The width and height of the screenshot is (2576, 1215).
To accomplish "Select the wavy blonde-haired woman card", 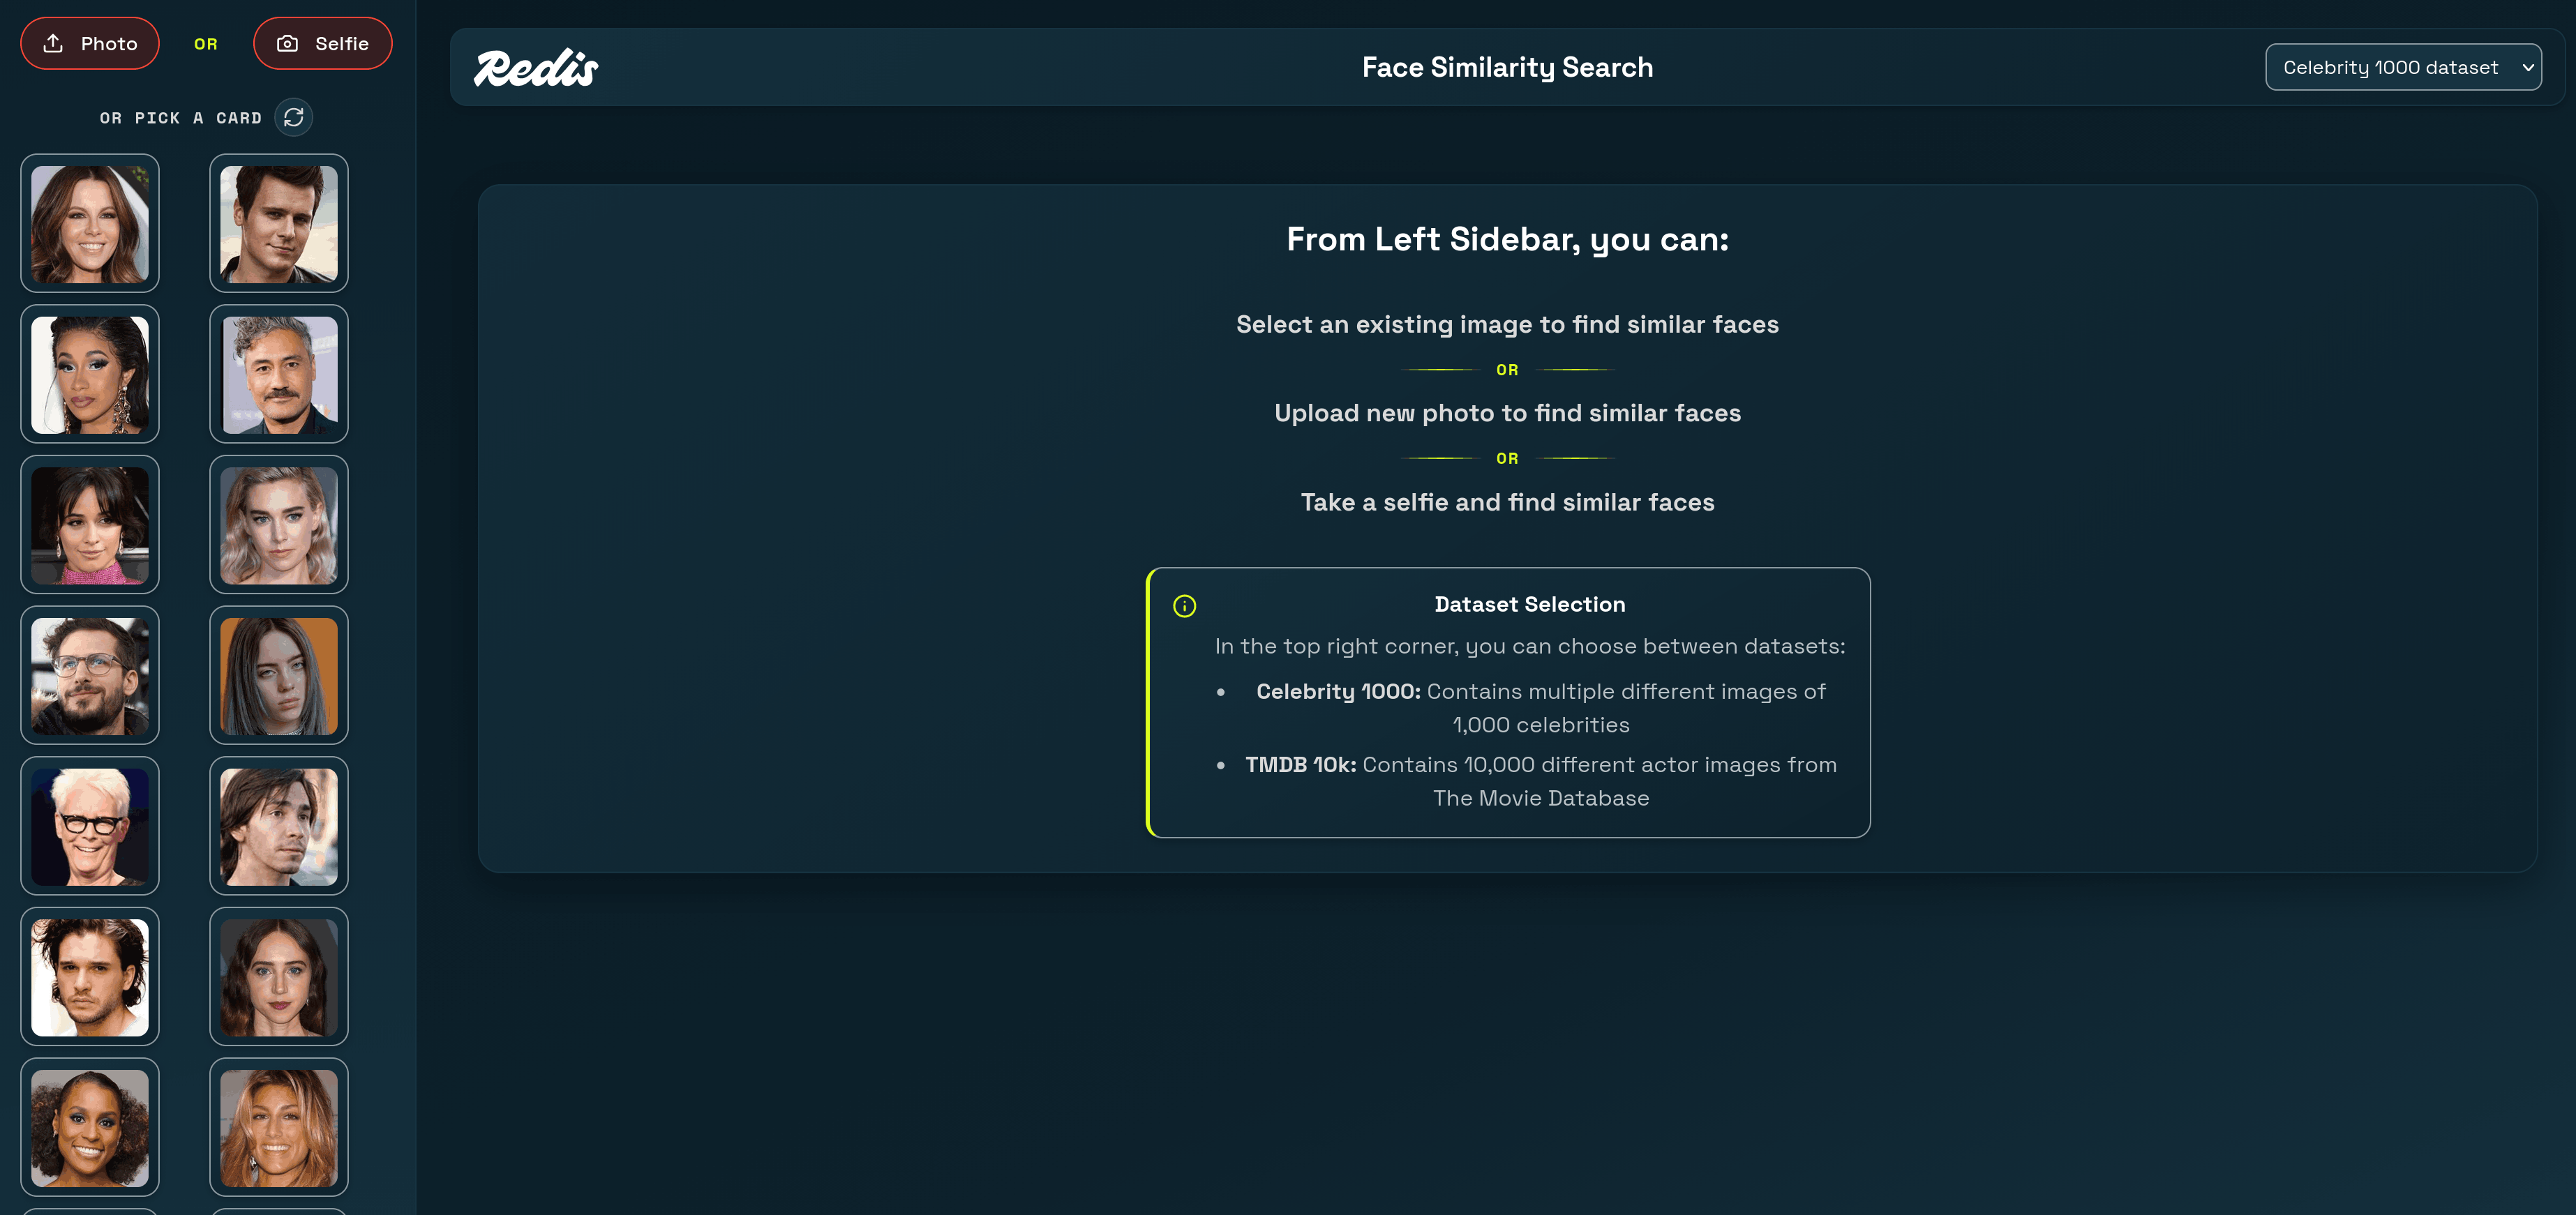I will (278, 525).
